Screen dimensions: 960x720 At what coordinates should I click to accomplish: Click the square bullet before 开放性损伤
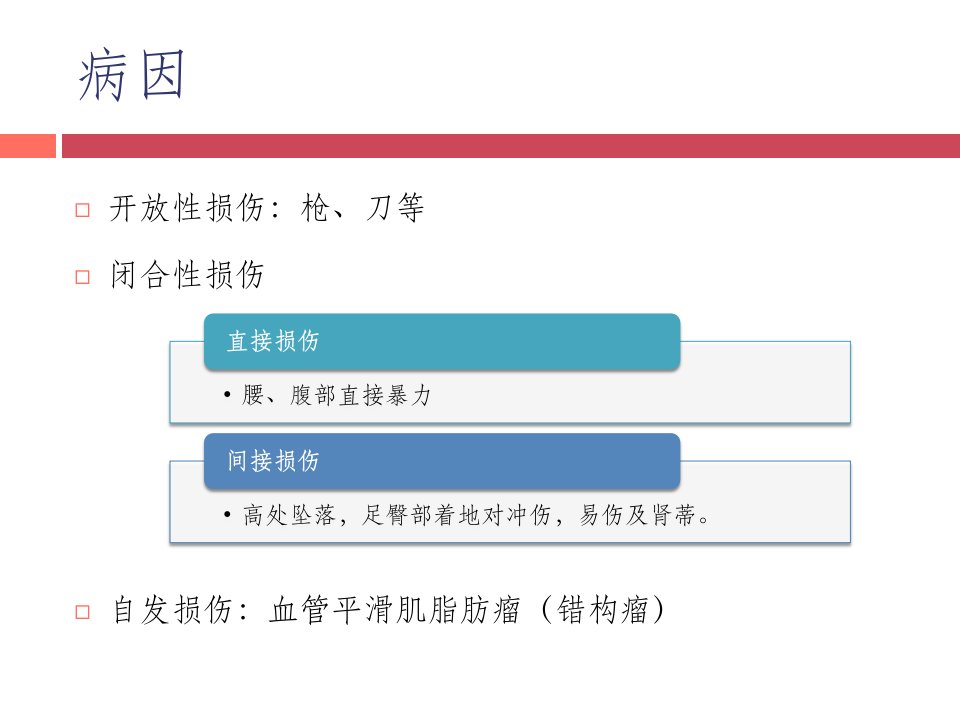coord(83,211)
